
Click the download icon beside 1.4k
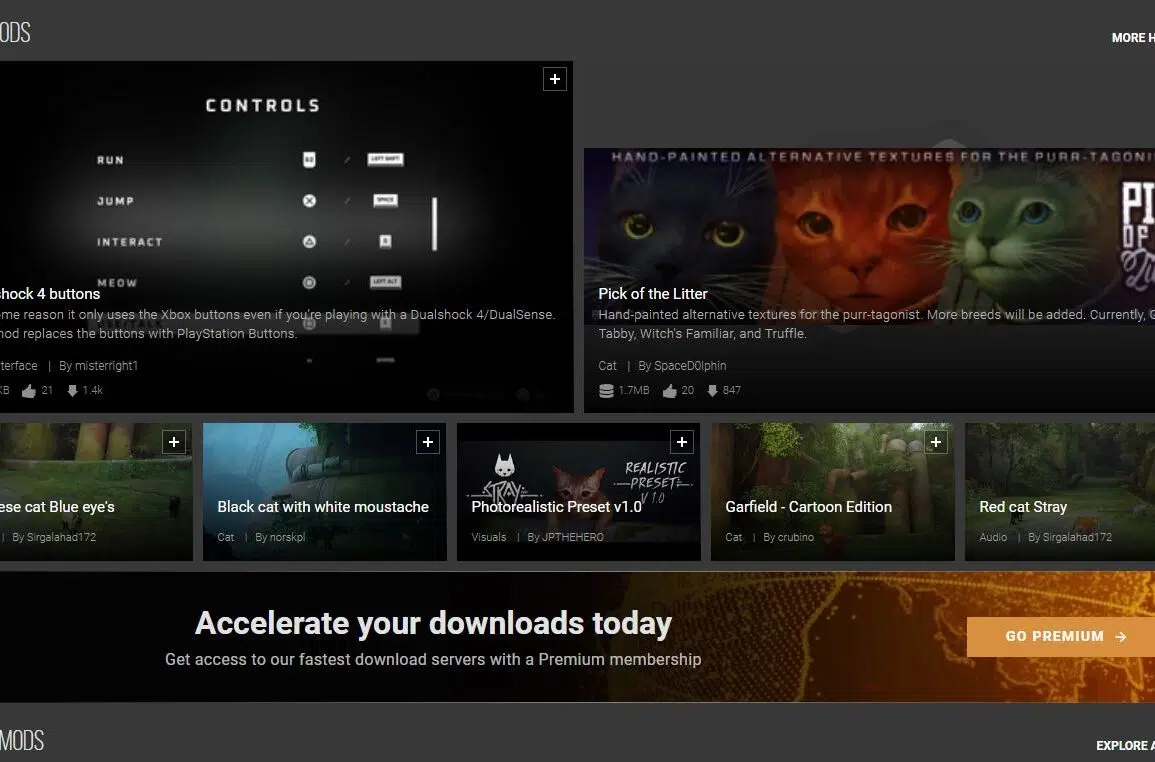pos(73,391)
